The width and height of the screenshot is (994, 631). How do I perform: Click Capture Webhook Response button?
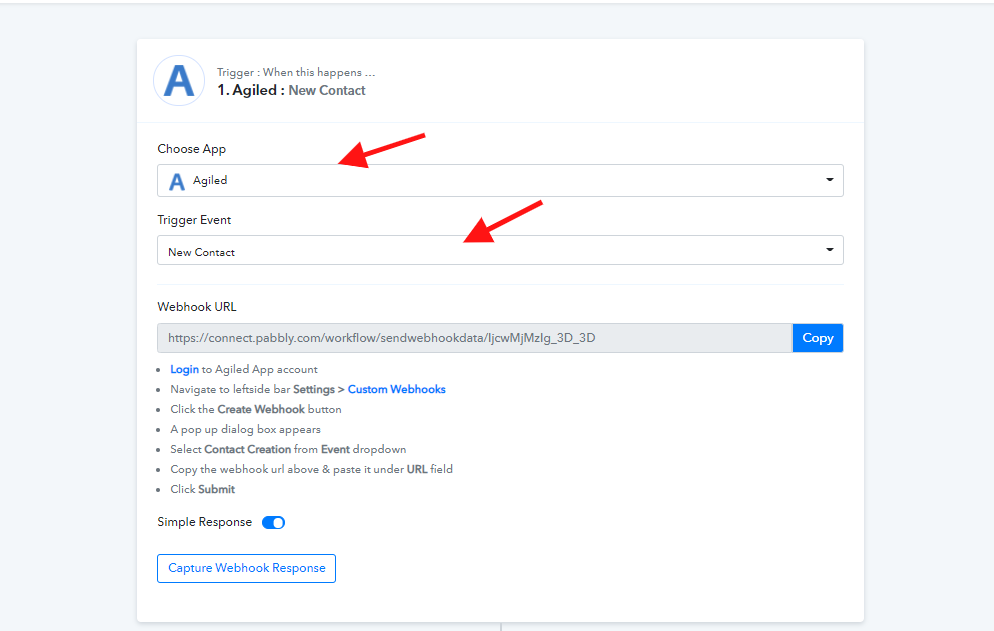[247, 568]
